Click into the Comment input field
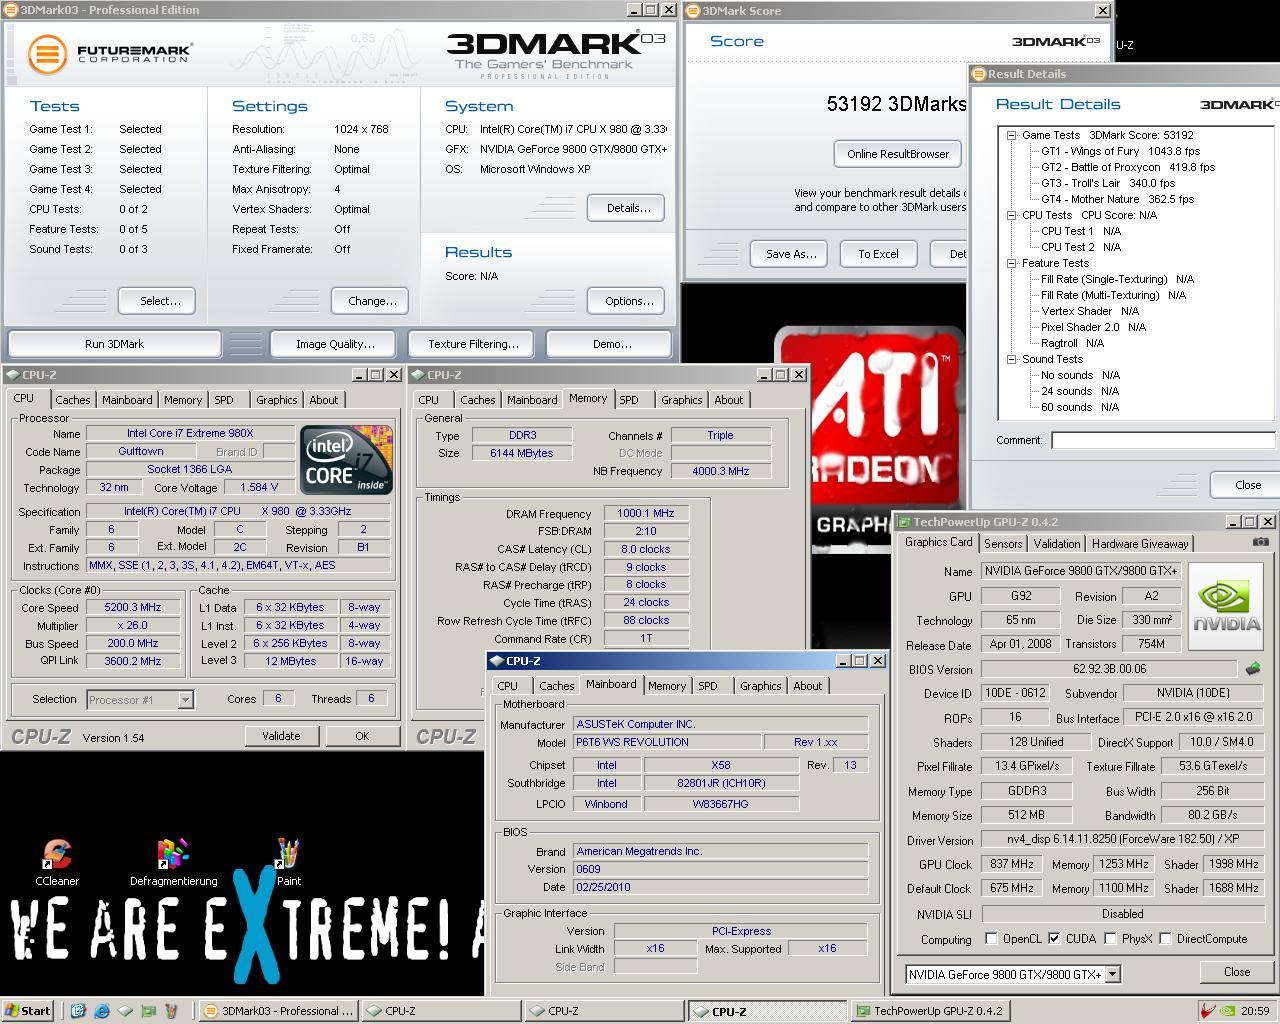This screenshot has height=1024, width=1280. pyautogui.click(x=1164, y=440)
